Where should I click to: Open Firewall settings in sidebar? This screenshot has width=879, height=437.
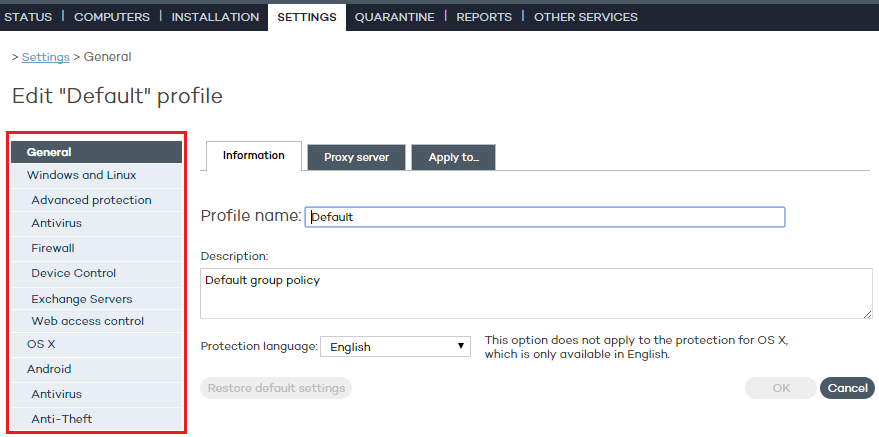point(53,248)
